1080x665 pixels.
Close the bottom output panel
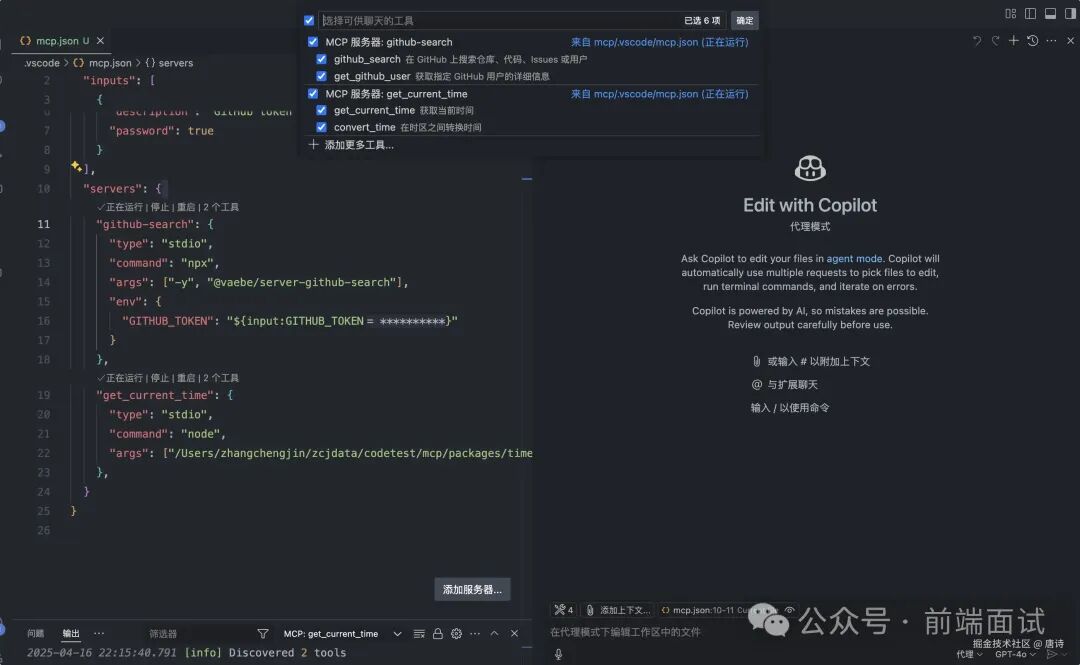point(514,633)
